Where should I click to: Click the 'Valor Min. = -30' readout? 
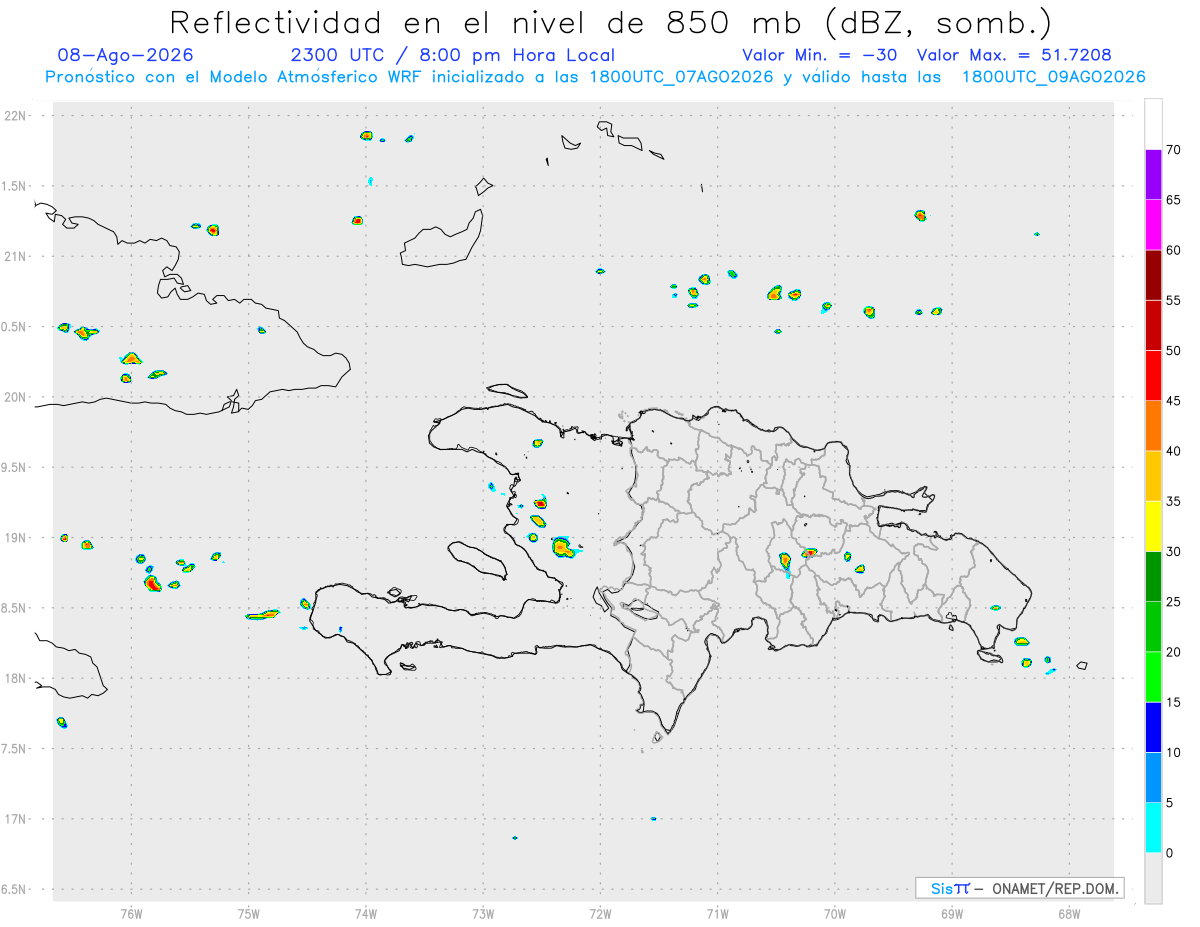(x=820, y=55)
